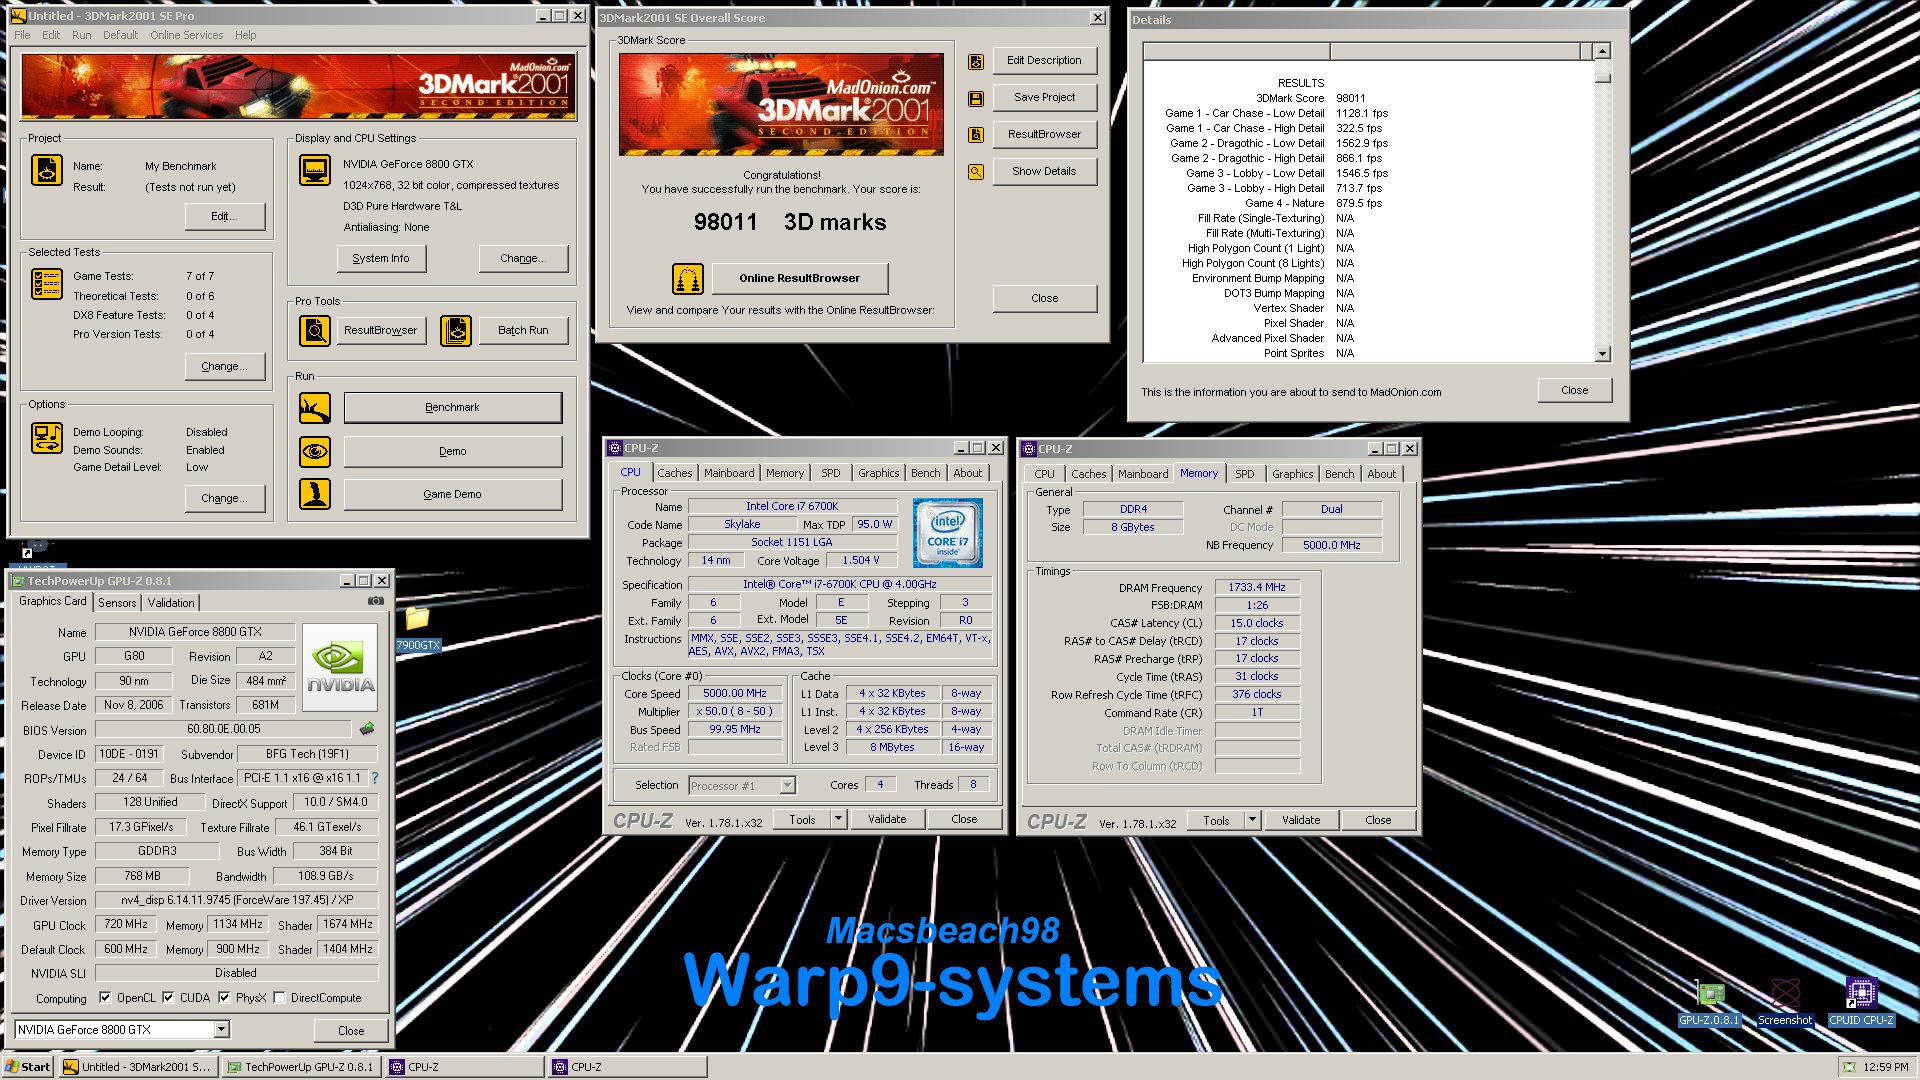This screenshot has width=1920, height=1080.
Task: Click the Benchmark button in Run section
Action: click(x=453, y=407)
